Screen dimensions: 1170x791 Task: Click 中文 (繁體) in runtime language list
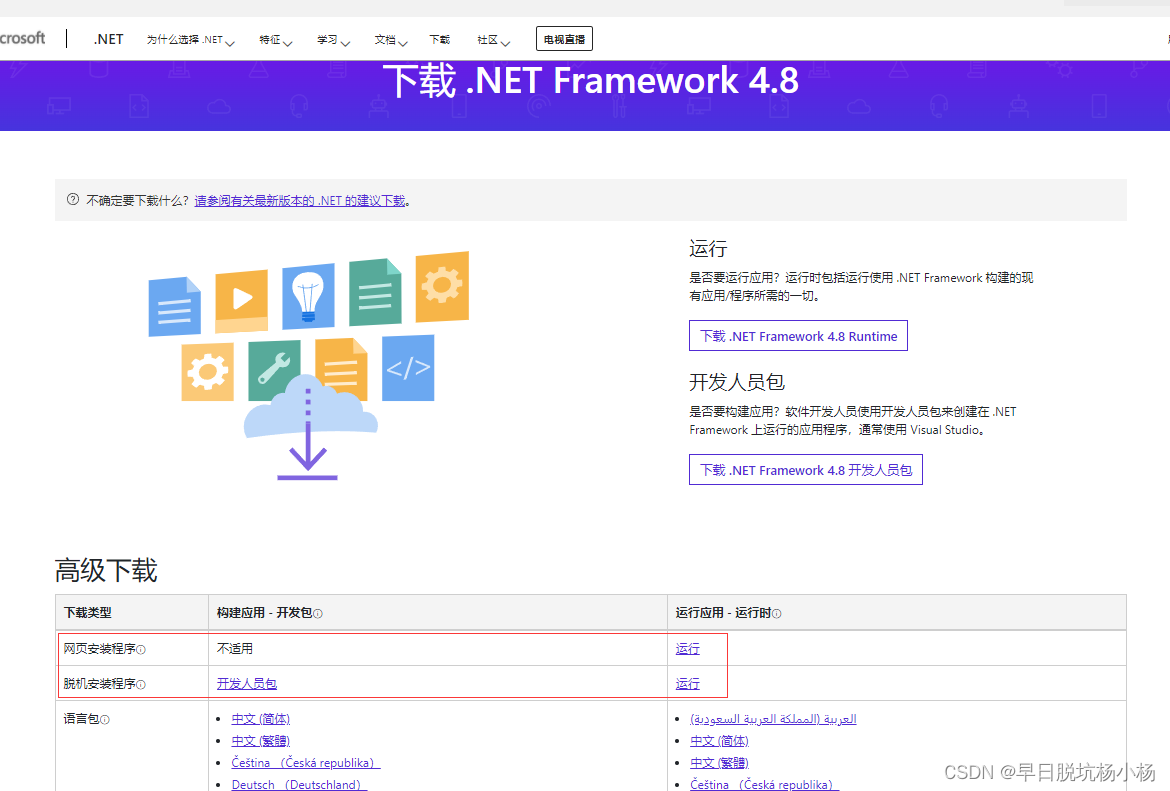(x=719, y=763)
